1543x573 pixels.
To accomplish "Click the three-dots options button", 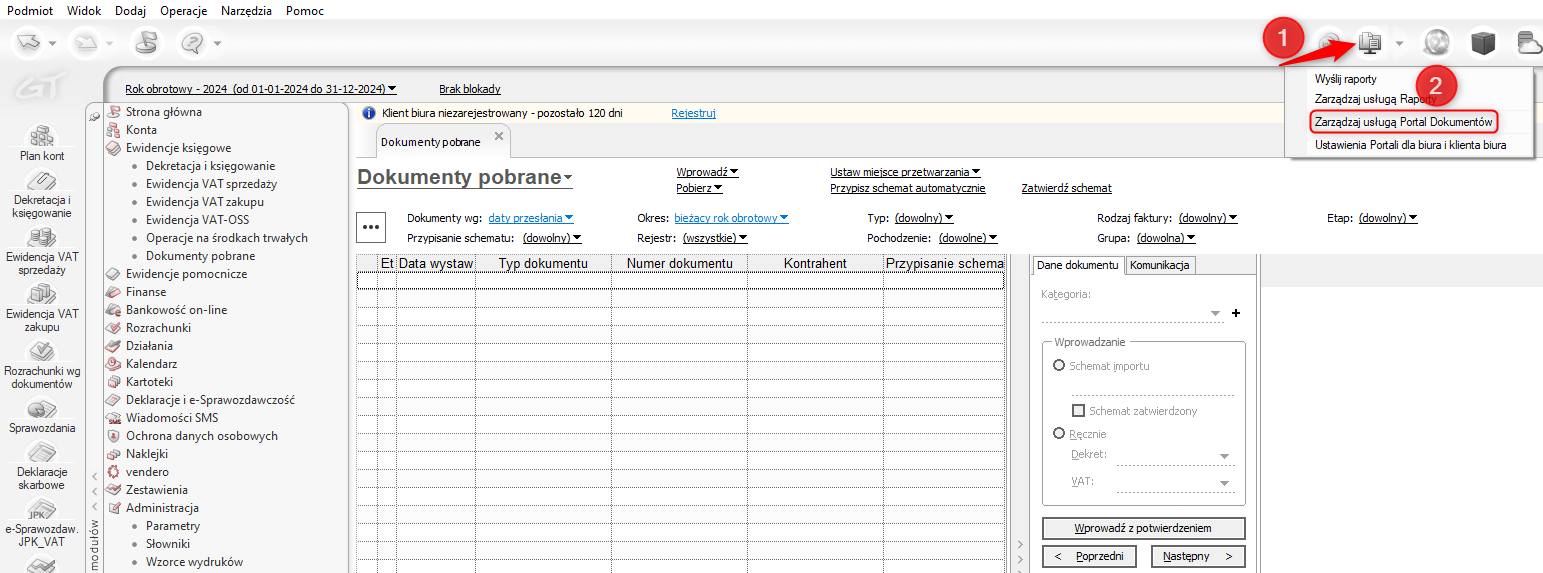I will [x=372, y=227].
